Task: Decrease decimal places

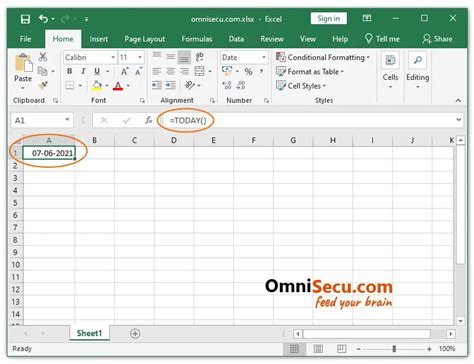Action: (241, 86)
